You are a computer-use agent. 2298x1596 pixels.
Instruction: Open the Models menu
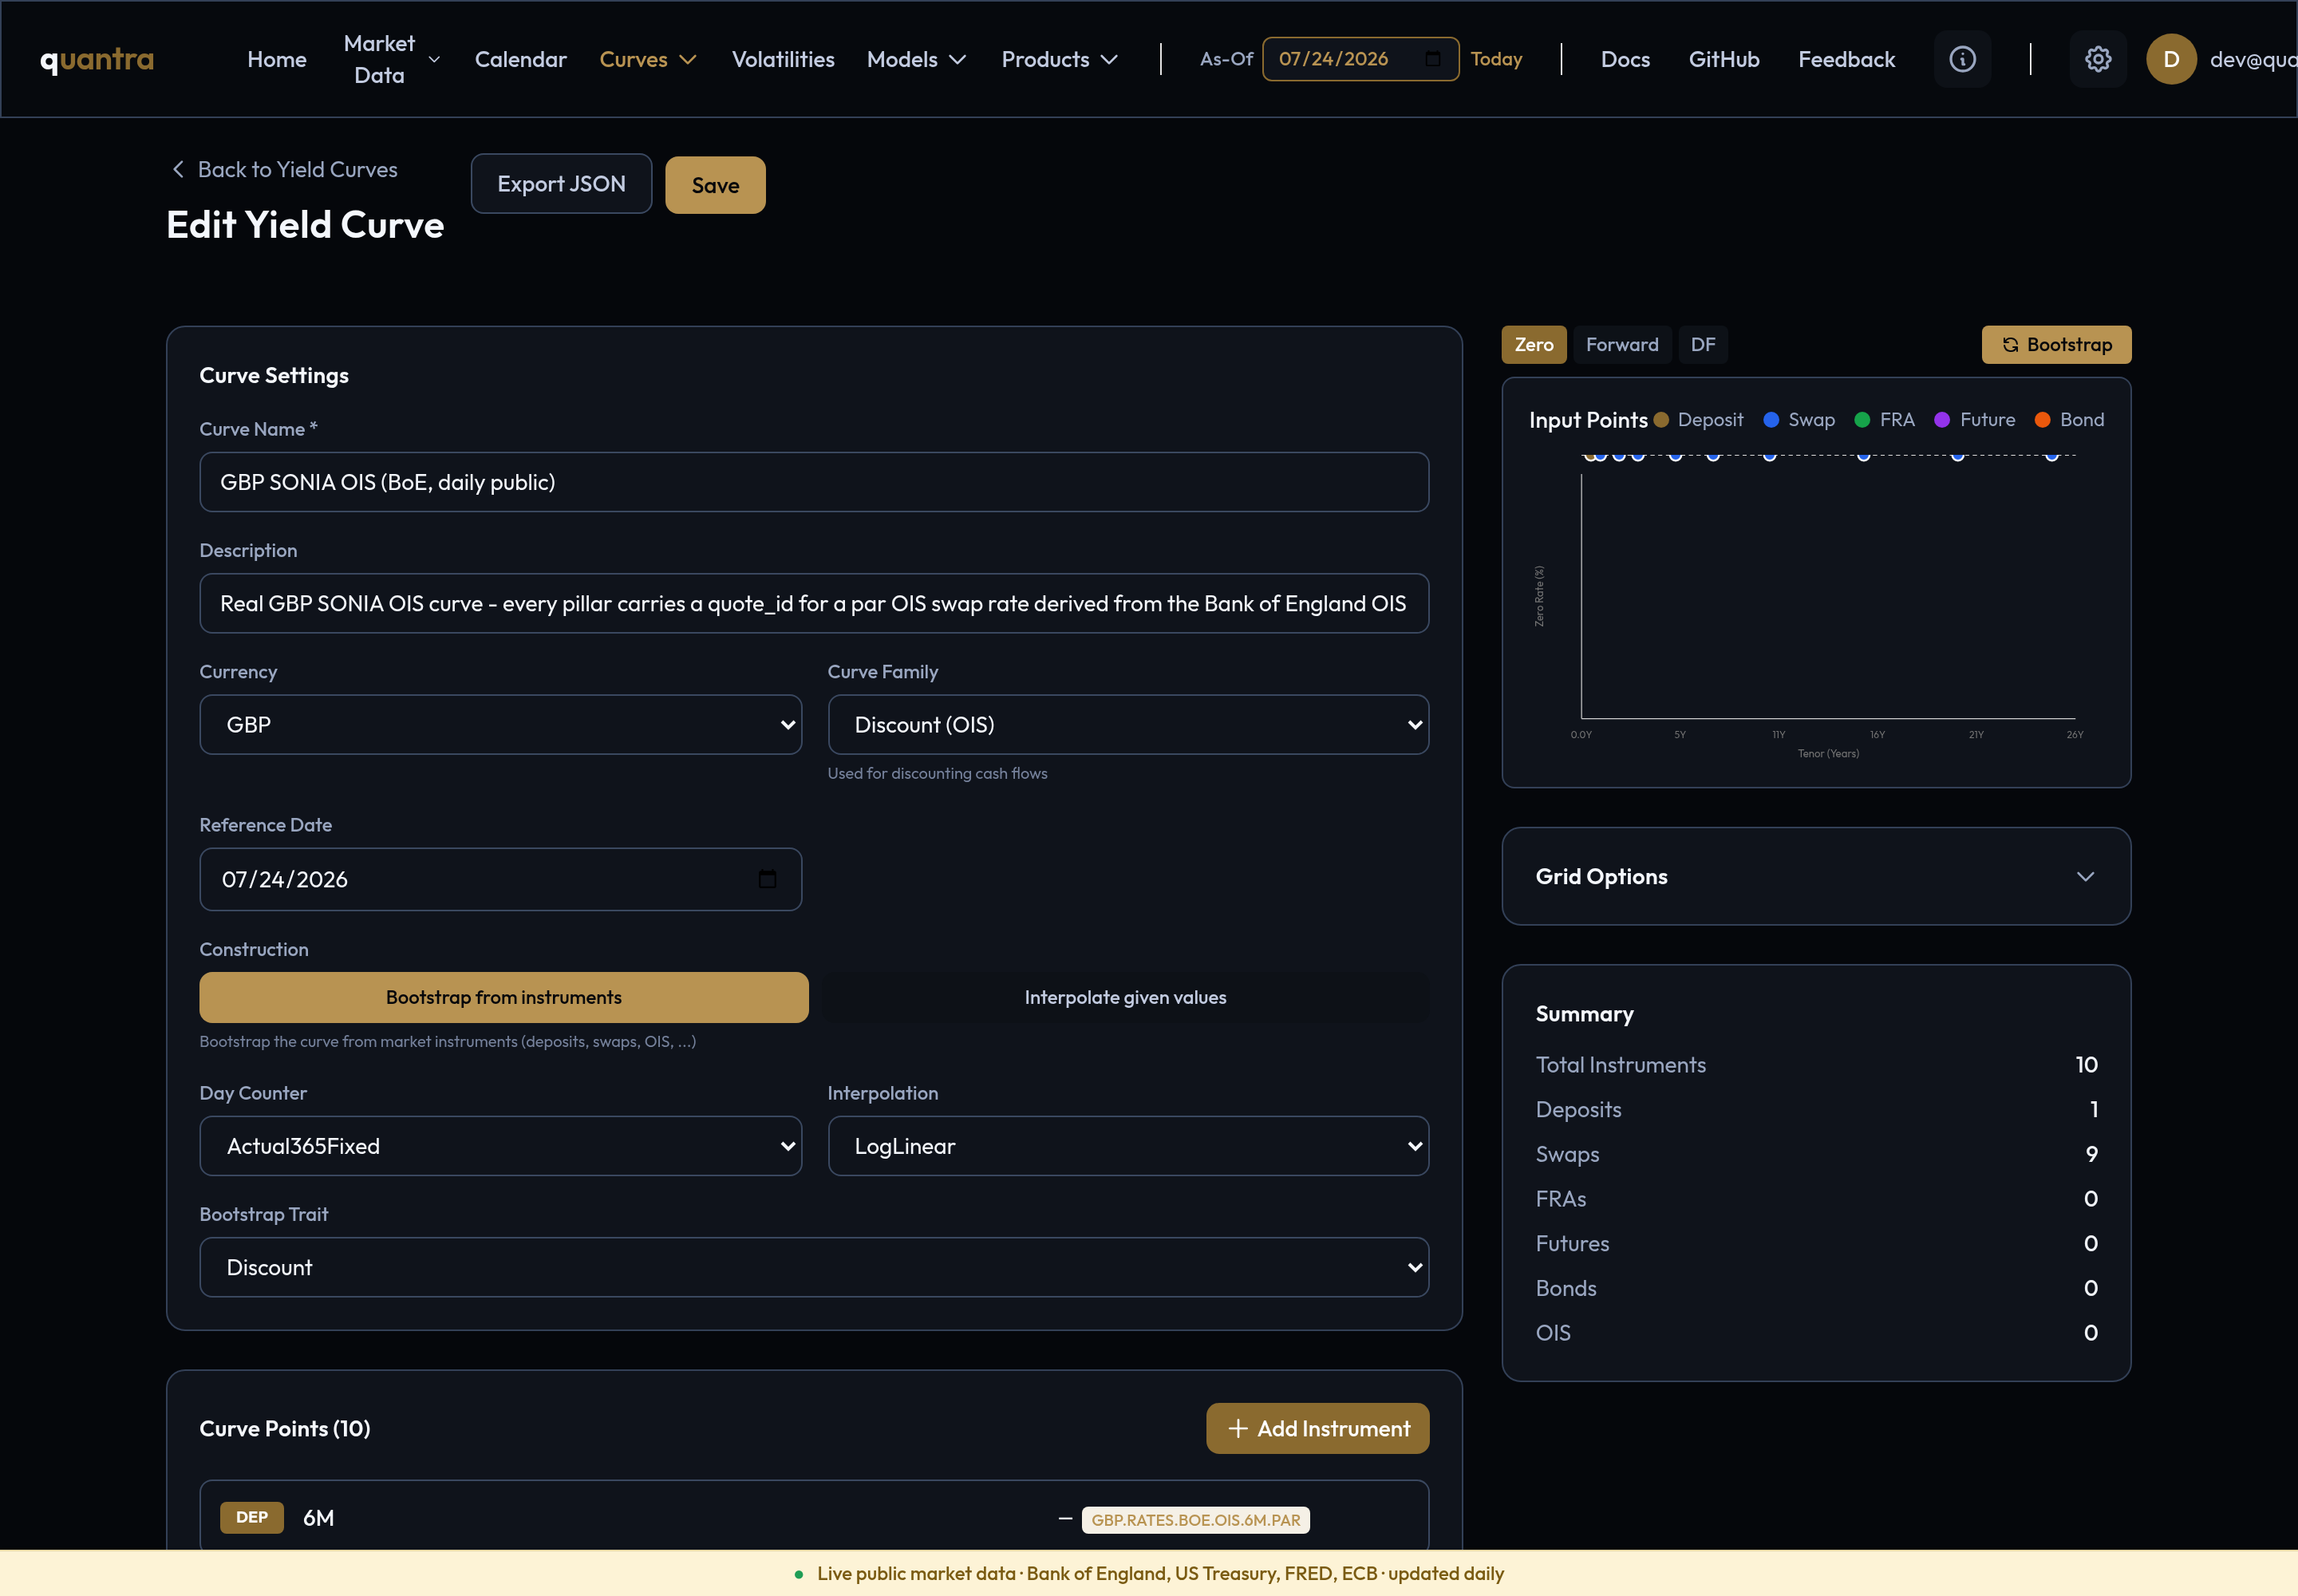916,59
